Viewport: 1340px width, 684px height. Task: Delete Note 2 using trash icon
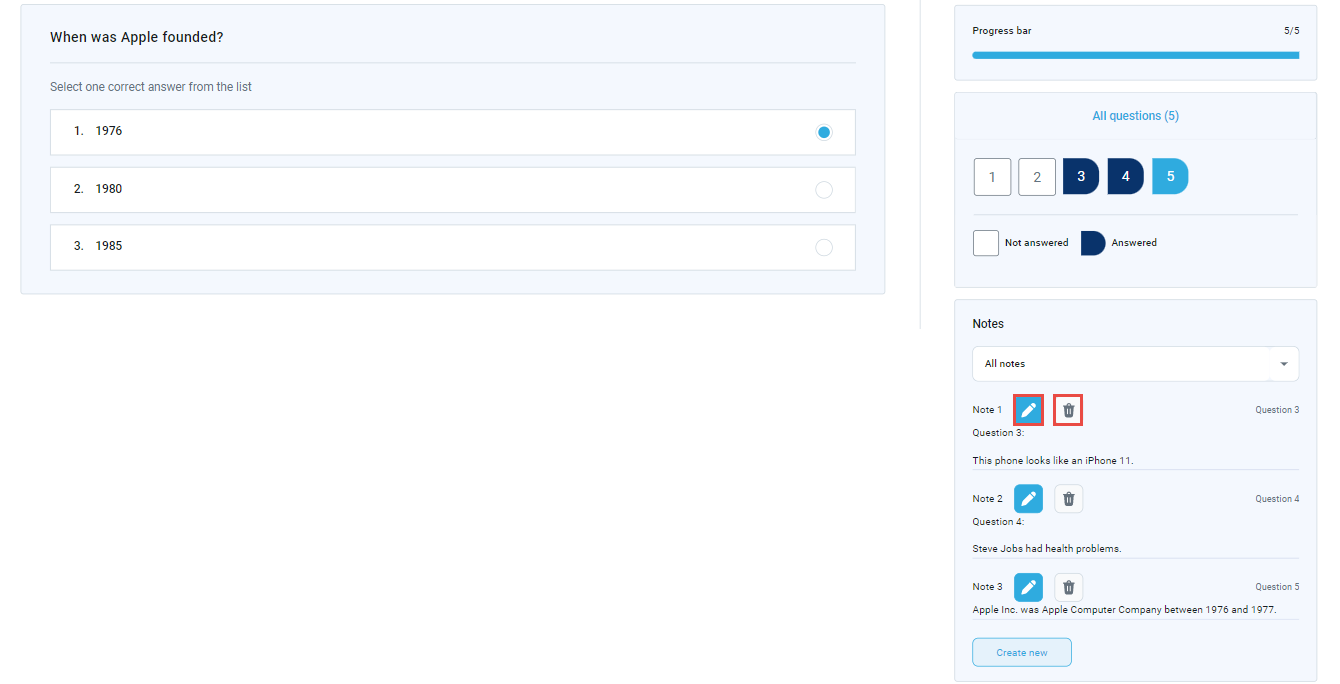tap(1068, 499)
